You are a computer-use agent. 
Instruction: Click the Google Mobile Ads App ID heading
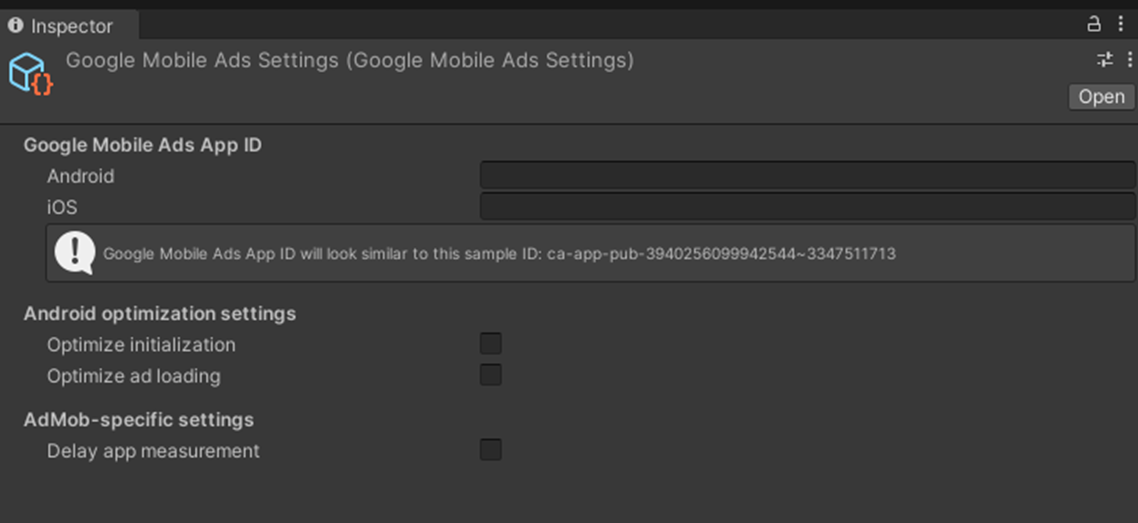[142, 145]
